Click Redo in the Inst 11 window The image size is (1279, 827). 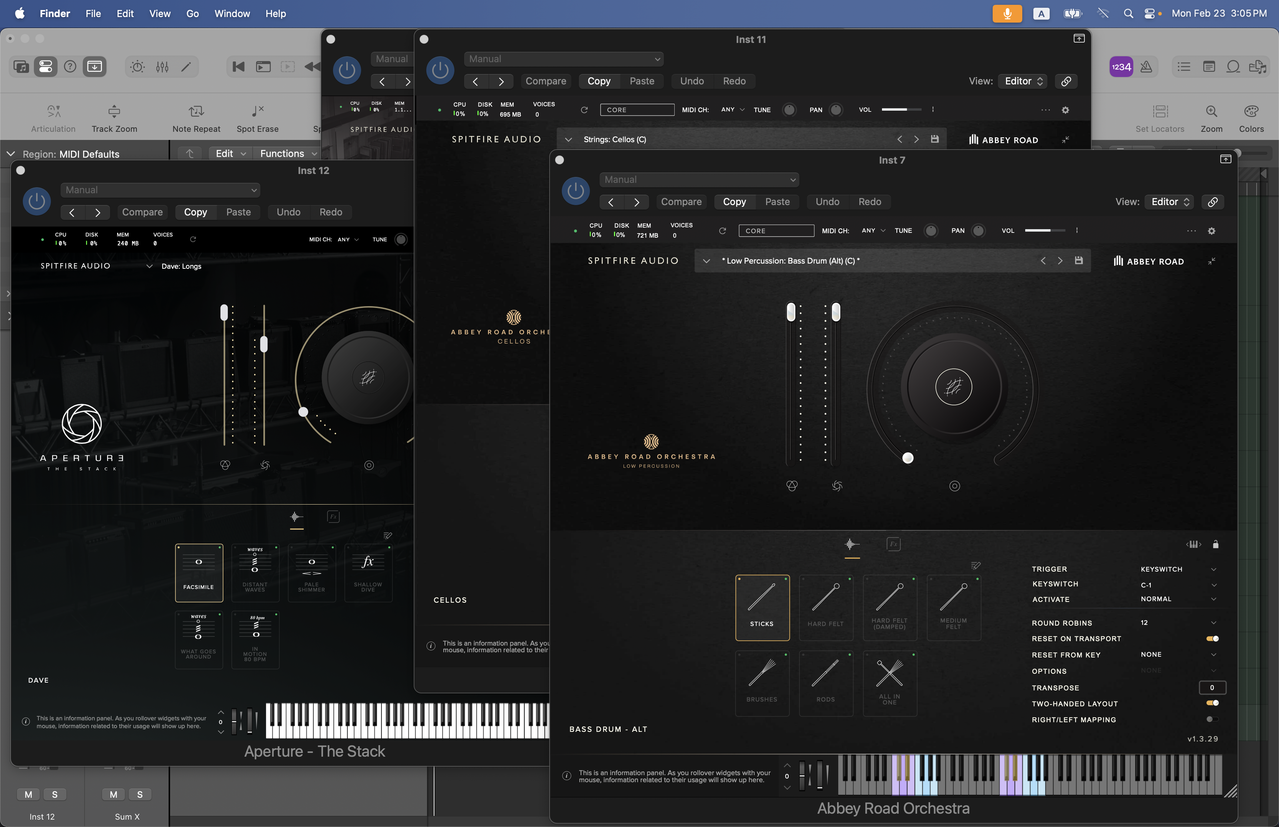point(734,81)
